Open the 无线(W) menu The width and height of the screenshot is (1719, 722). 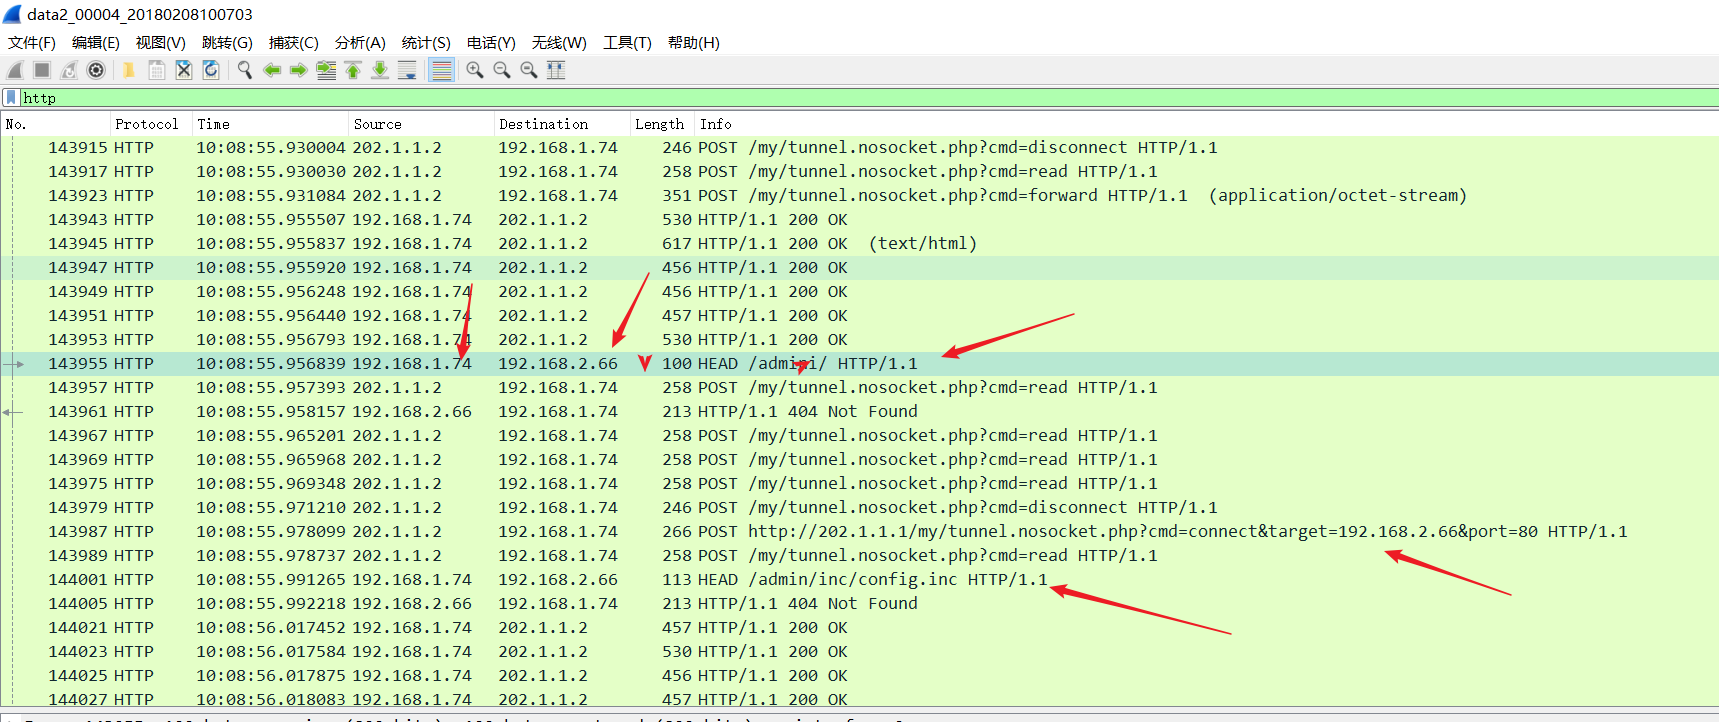click(559, 42)
